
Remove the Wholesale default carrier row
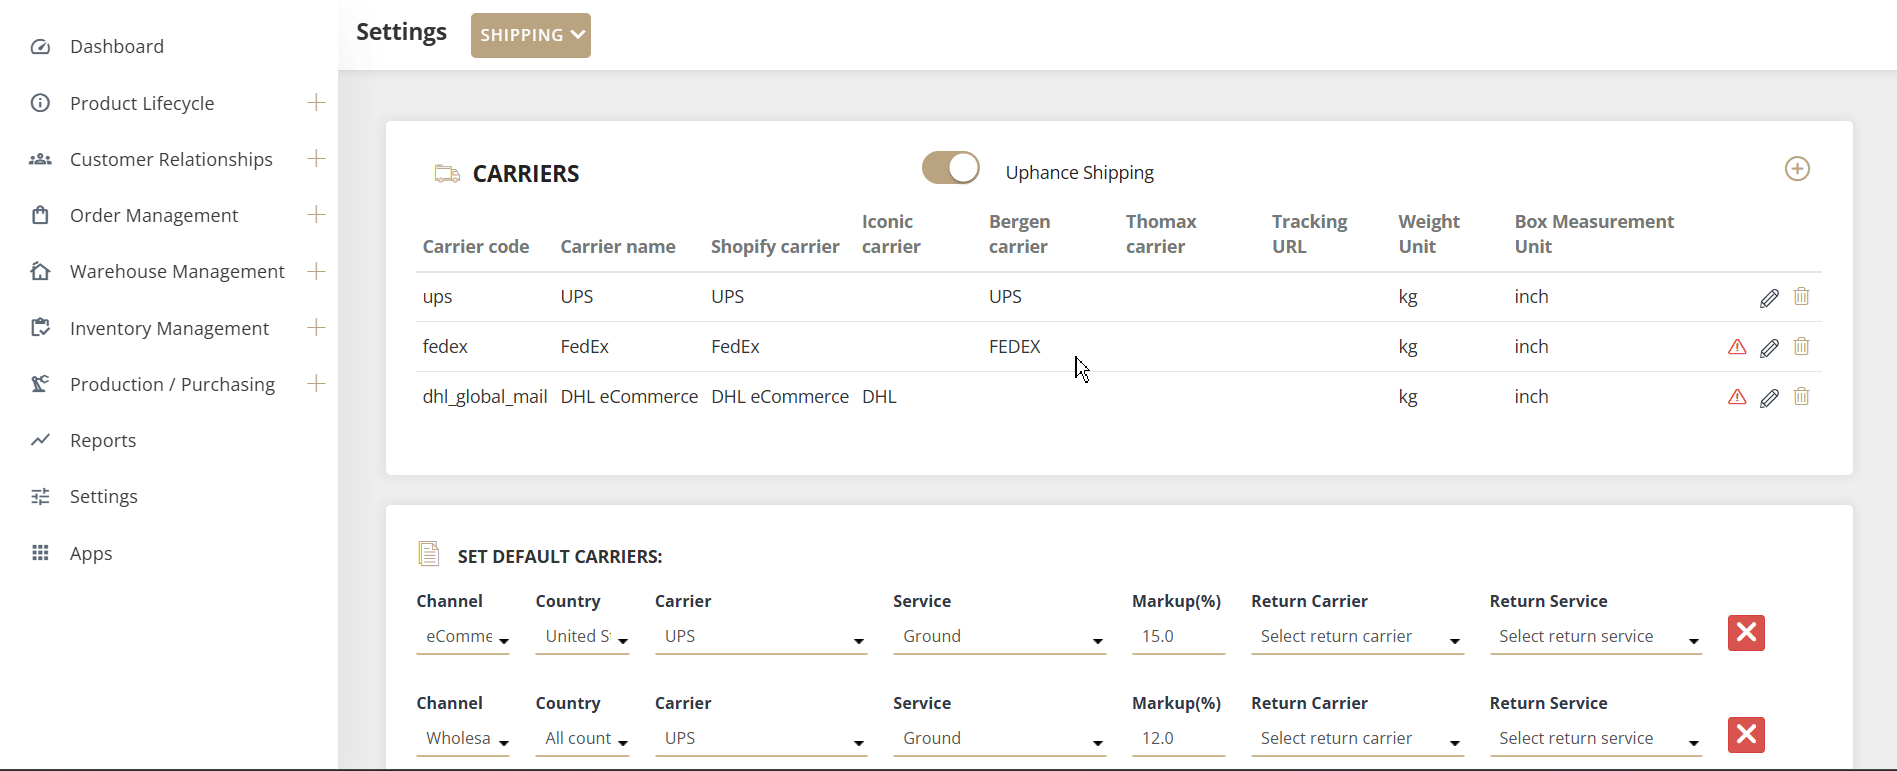1746,735
